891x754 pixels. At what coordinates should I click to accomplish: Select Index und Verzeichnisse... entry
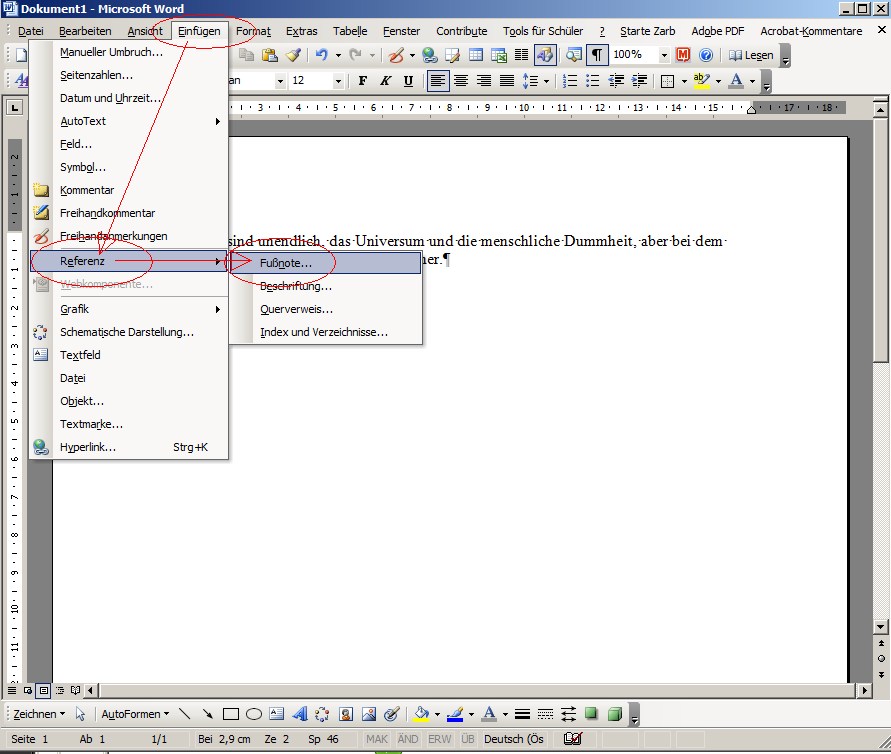326,332
